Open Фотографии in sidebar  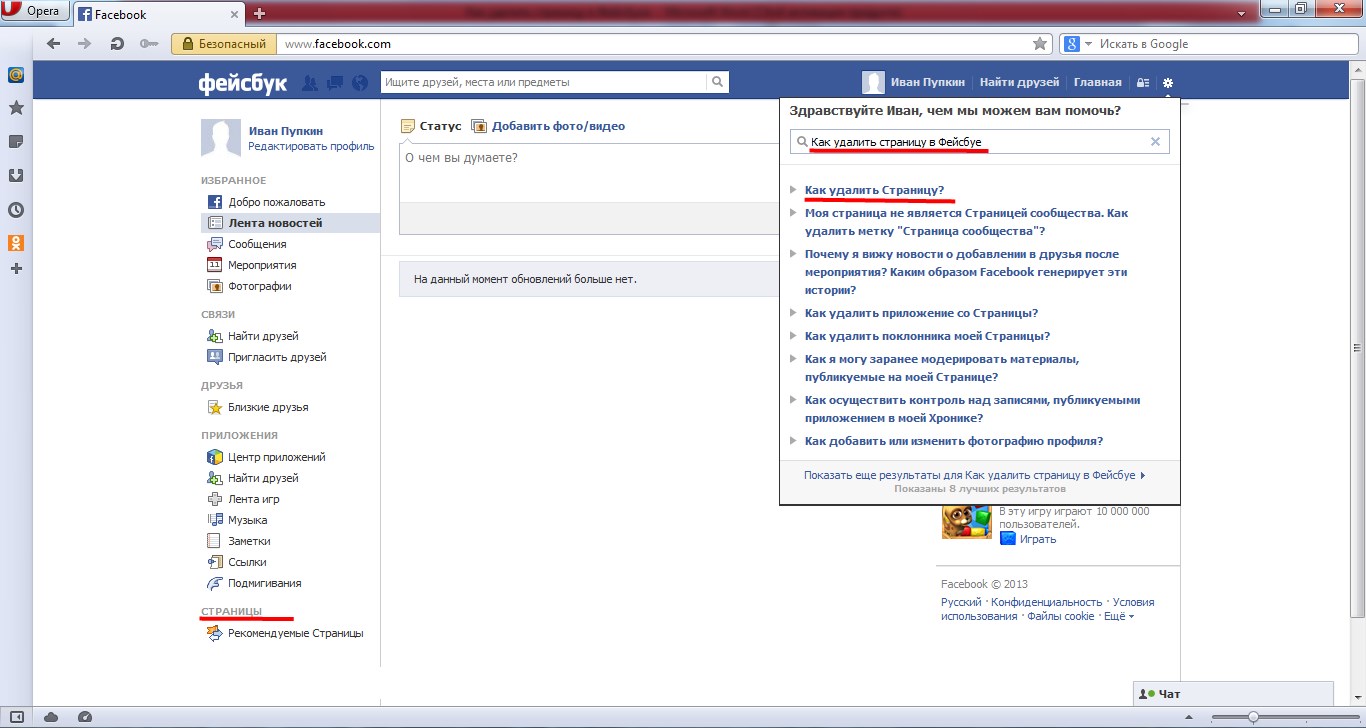[x=249, y=286]
